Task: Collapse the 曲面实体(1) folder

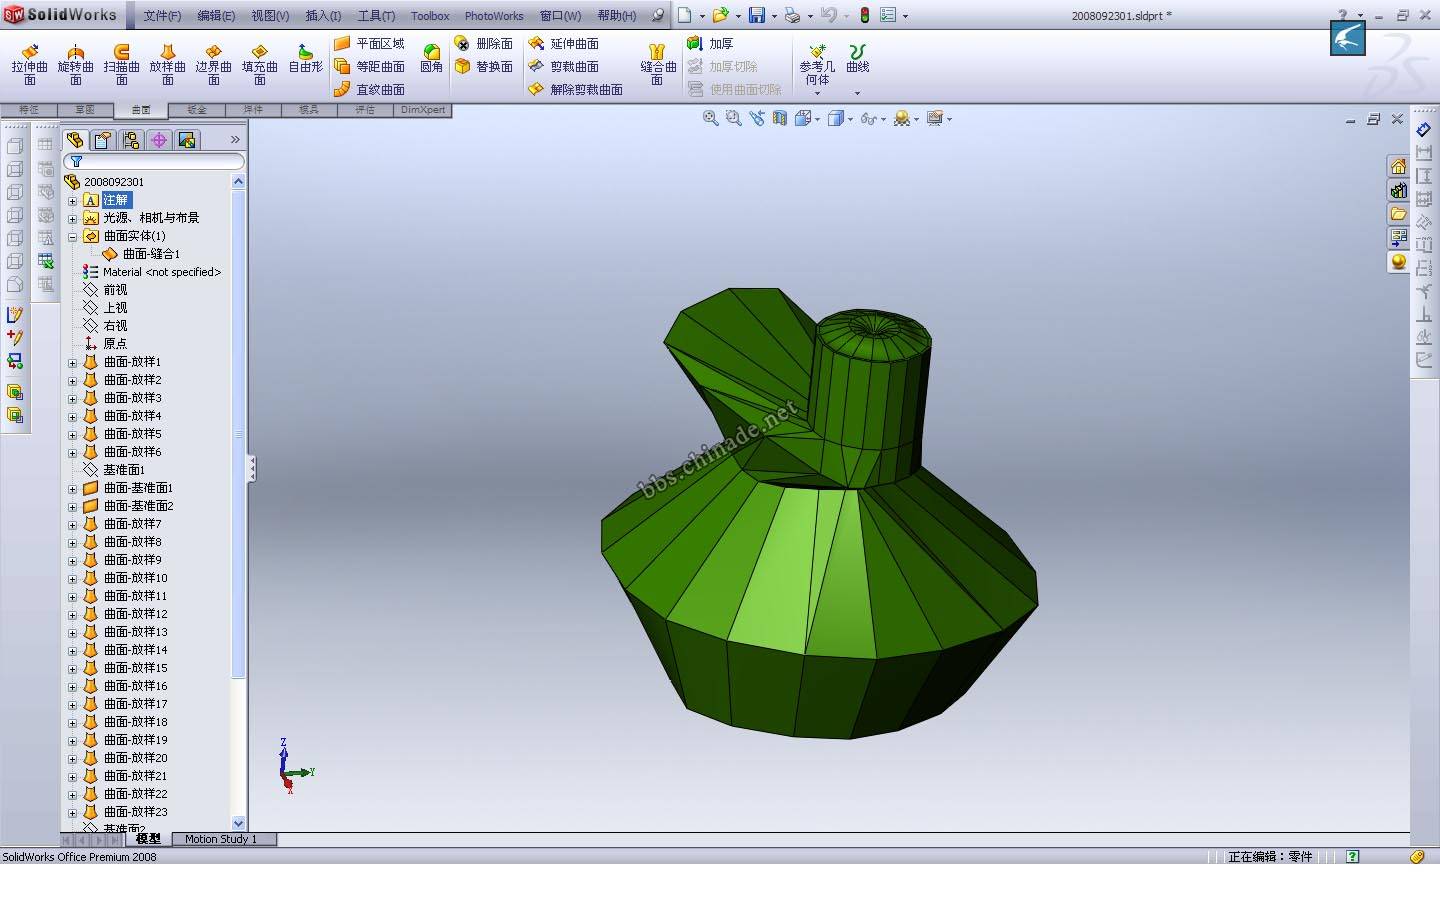Action: click(x=72, y=236)
